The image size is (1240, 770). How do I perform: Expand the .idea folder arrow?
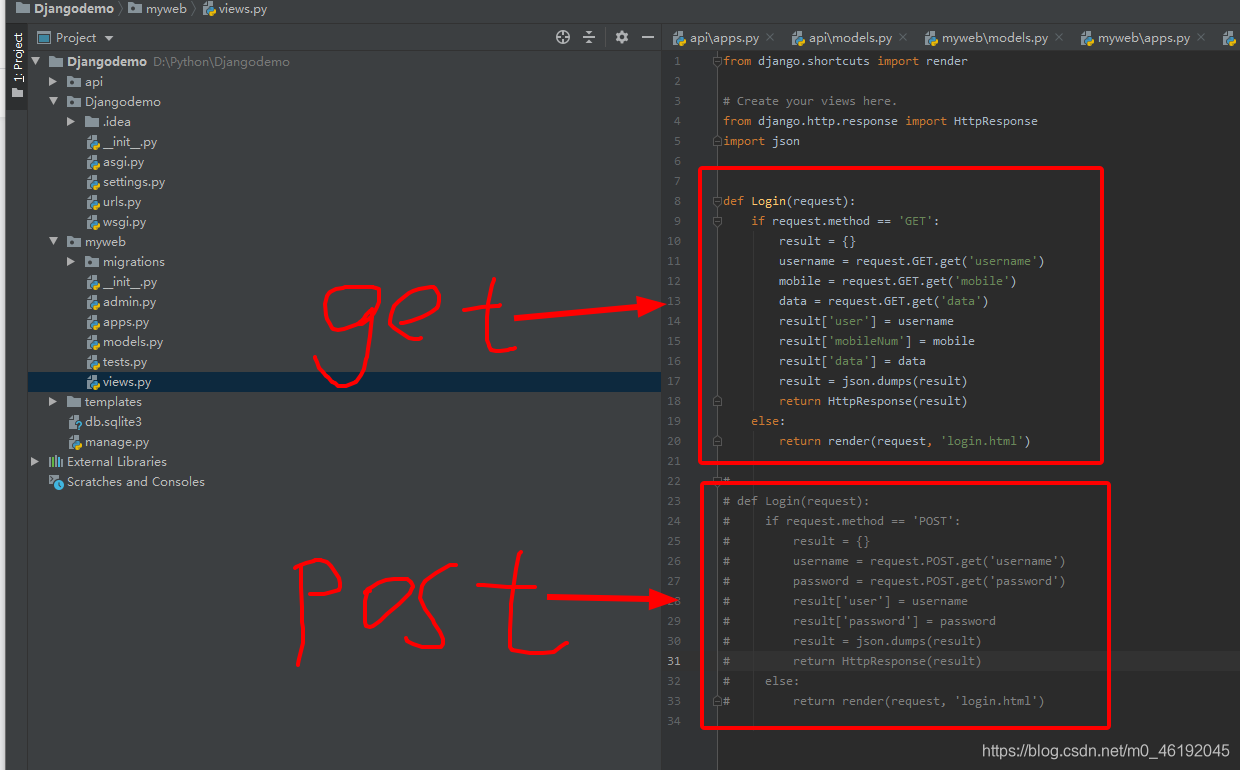point(72,122)
